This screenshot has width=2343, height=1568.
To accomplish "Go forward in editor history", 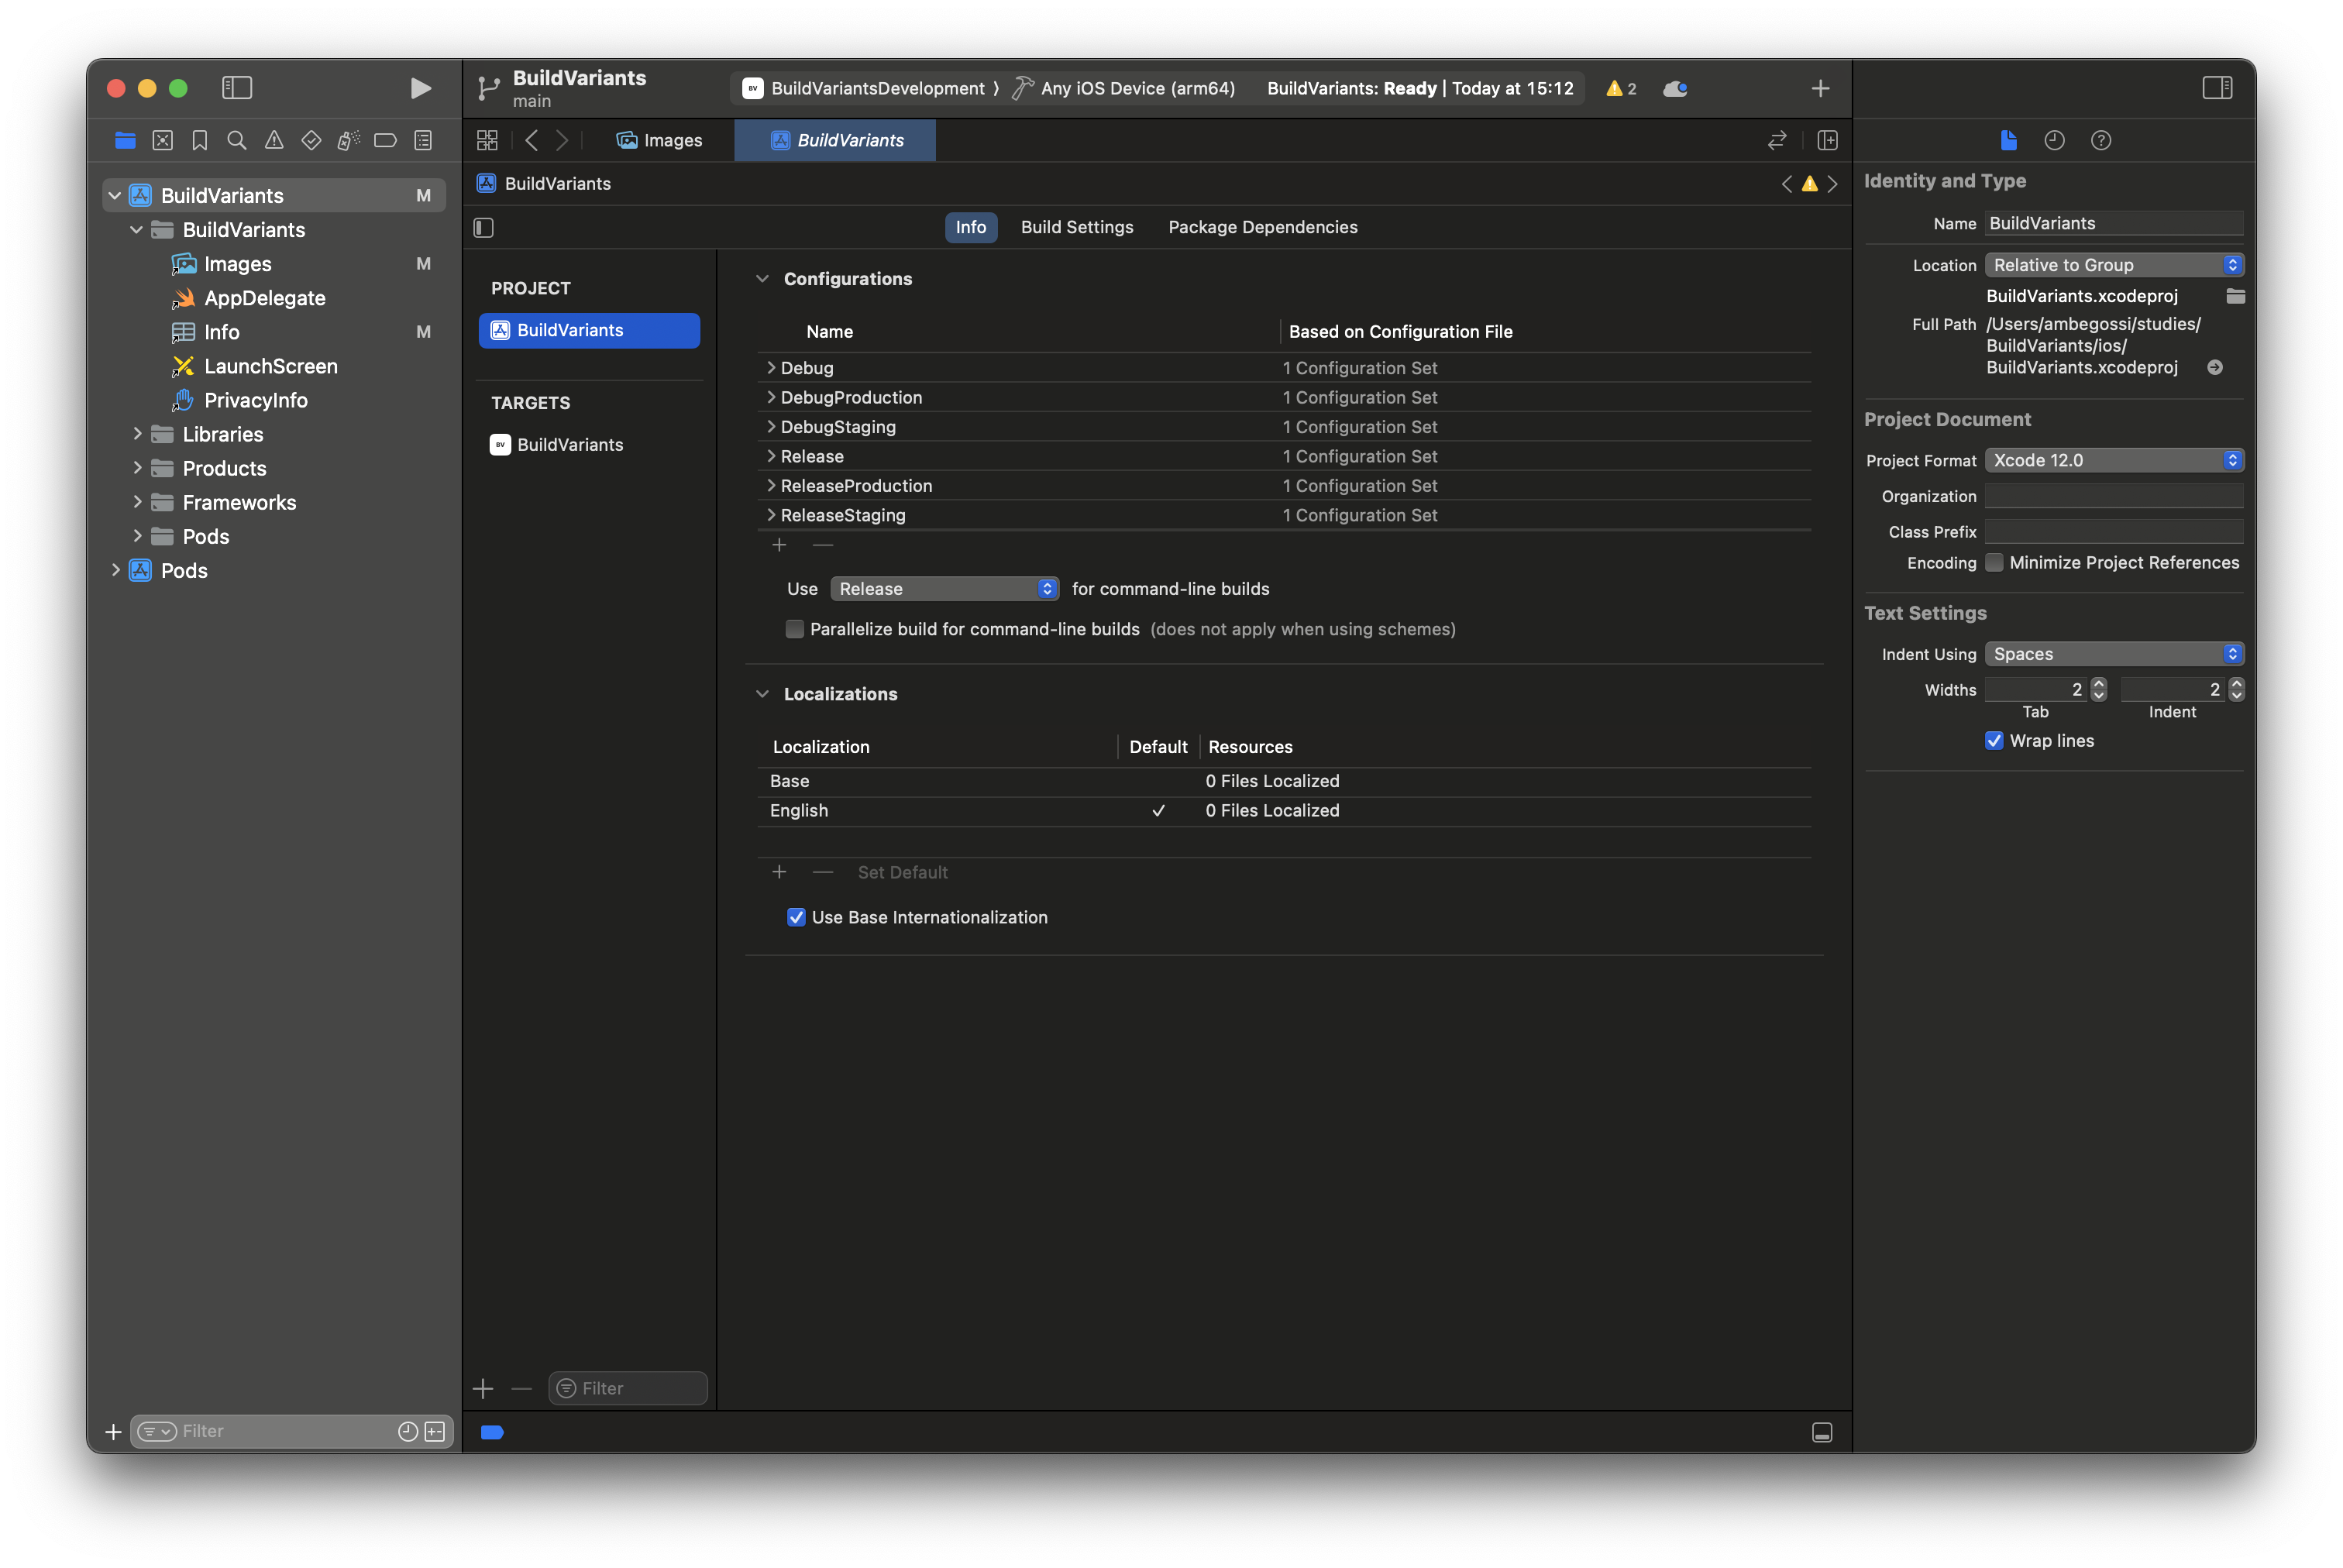I will coord(562,141).
